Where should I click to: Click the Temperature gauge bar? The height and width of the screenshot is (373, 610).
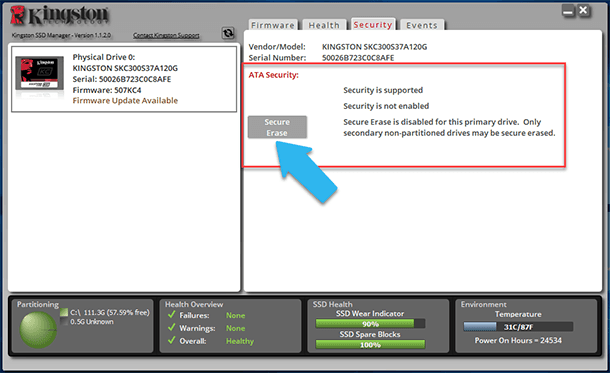[x=518, y=326]
